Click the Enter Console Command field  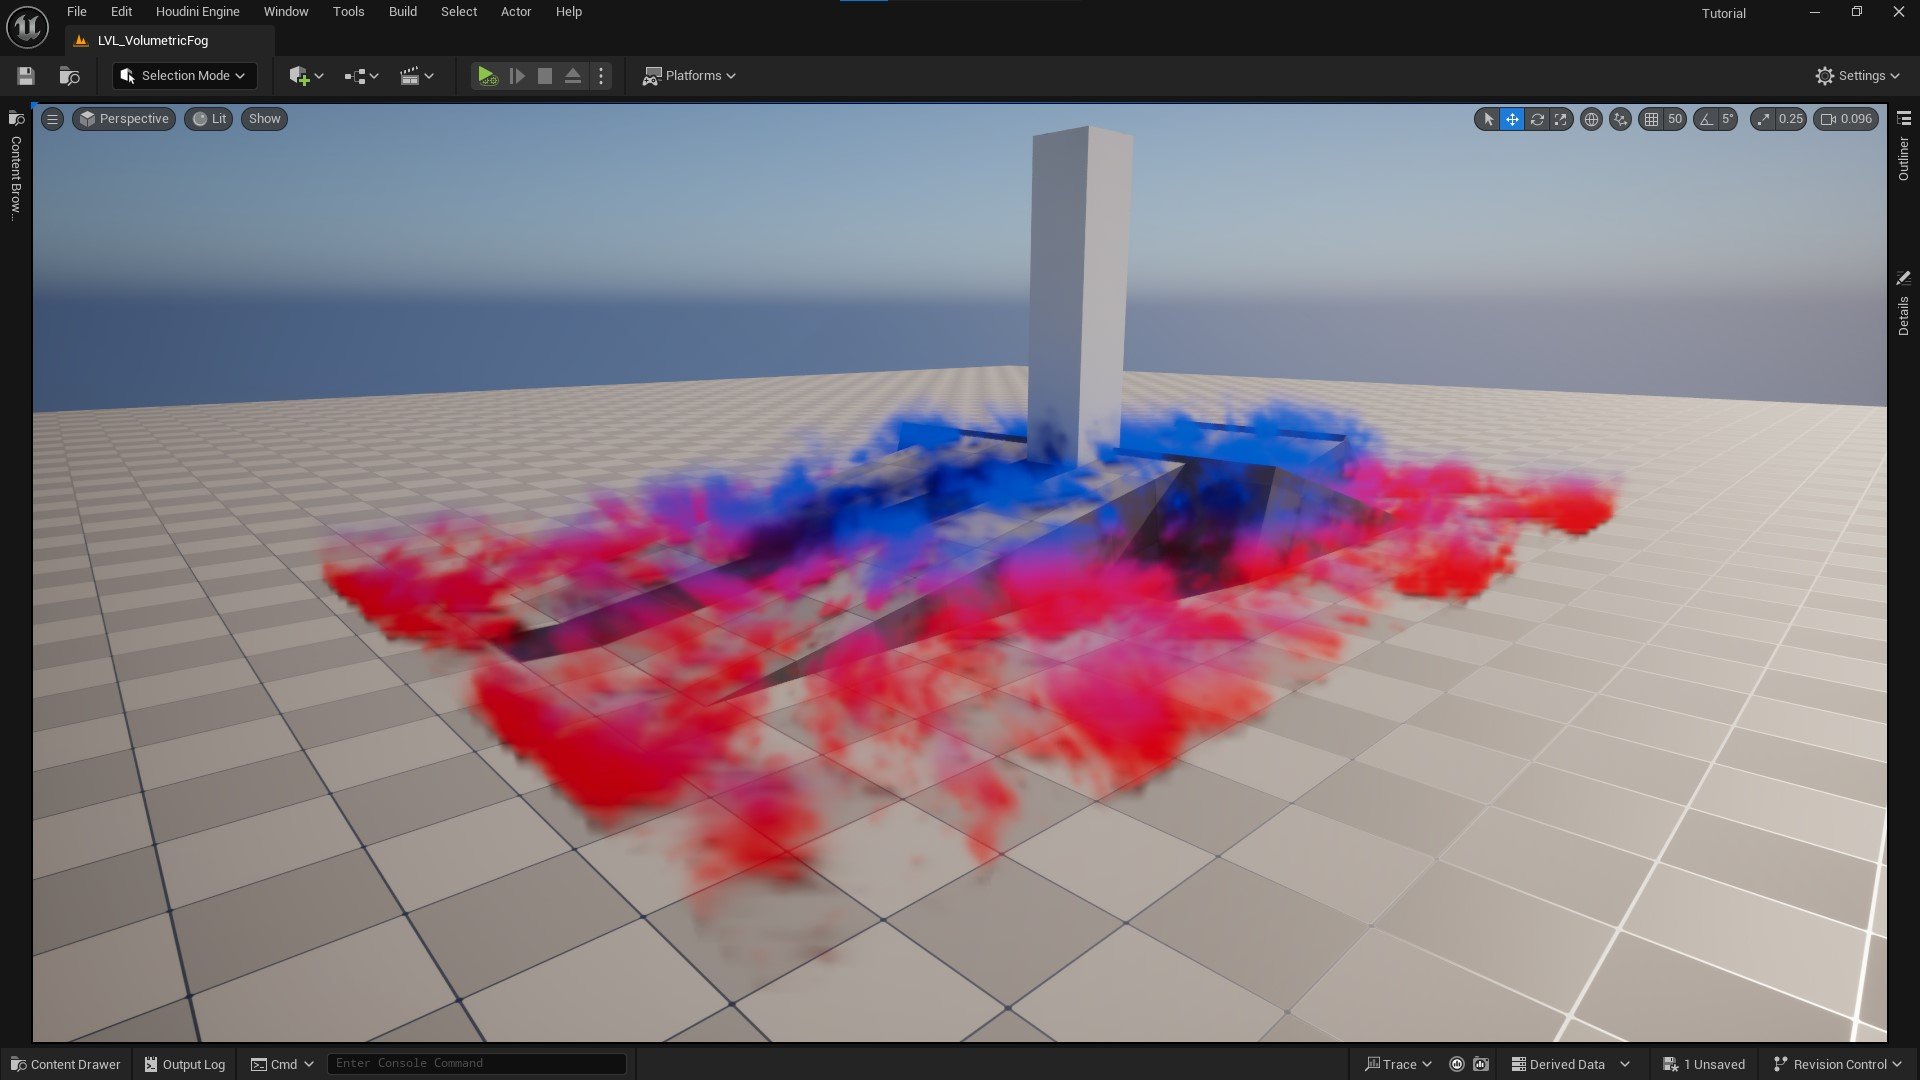(x=476, y=1063)
